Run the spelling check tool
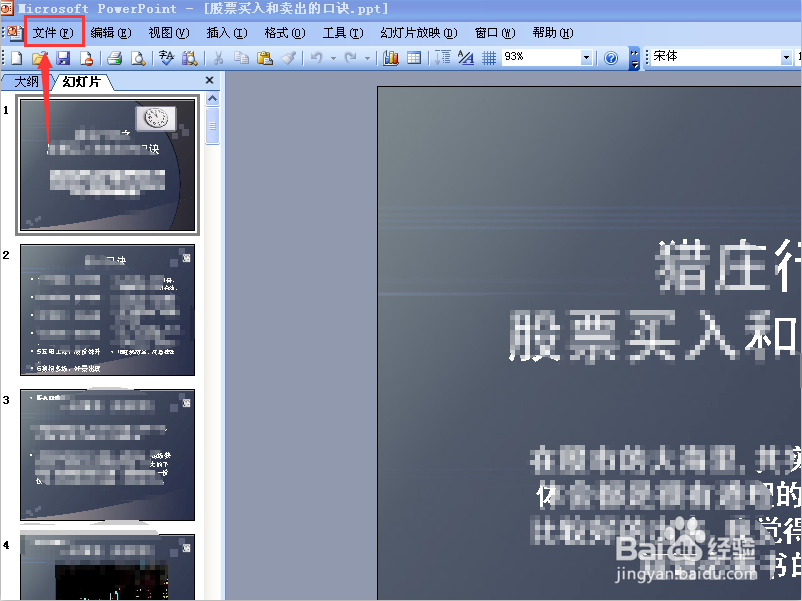The height and width of the screenshot is (601, 802). pos(165,58)
